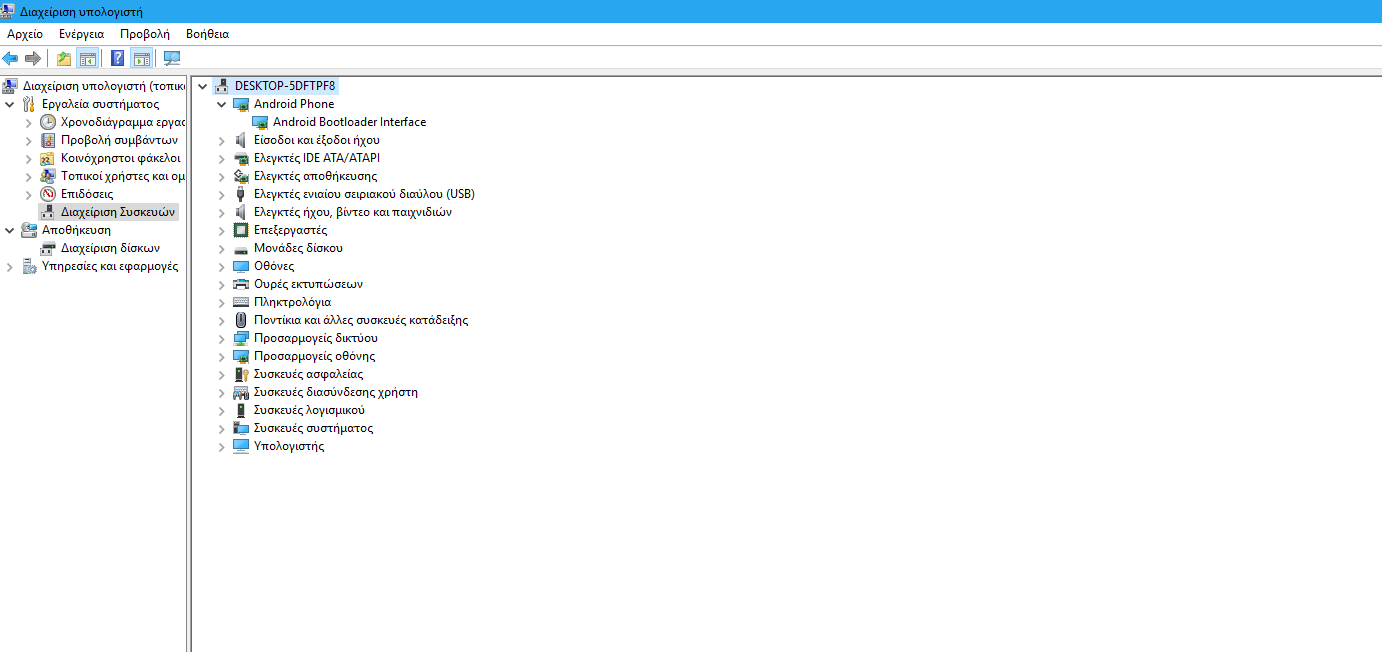Open the Προβολή menu
Image resolution: width=1382 pixels, height=652 pixels.
145,34
